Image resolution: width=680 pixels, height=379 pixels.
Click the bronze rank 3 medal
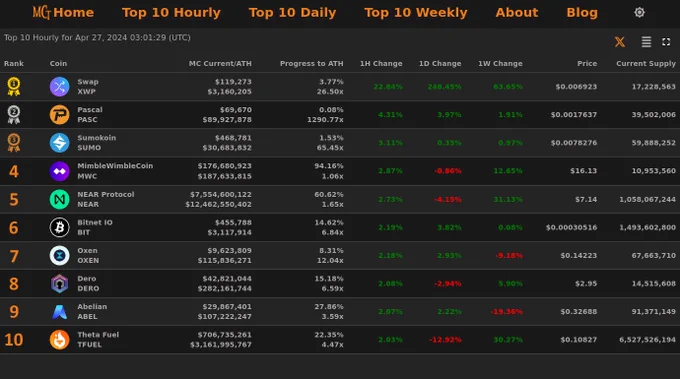click(14, 143)
